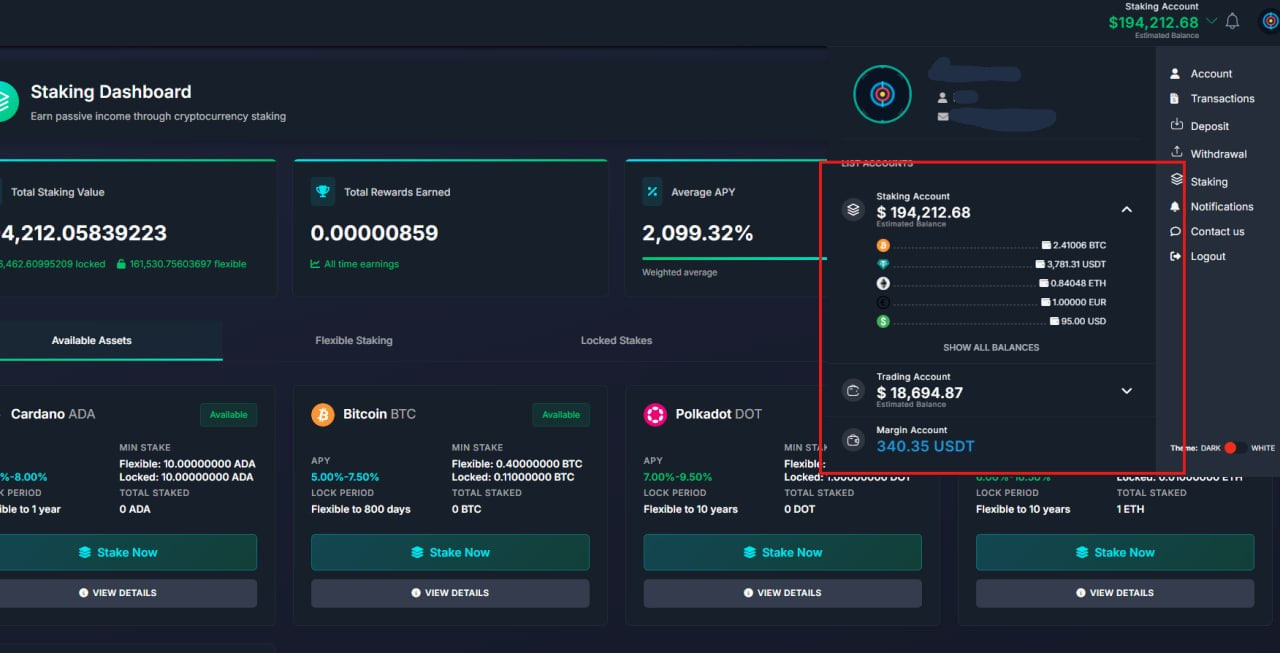1280x653 pixels.
Task: Click Show All Balances link
Action: (991, 348)
